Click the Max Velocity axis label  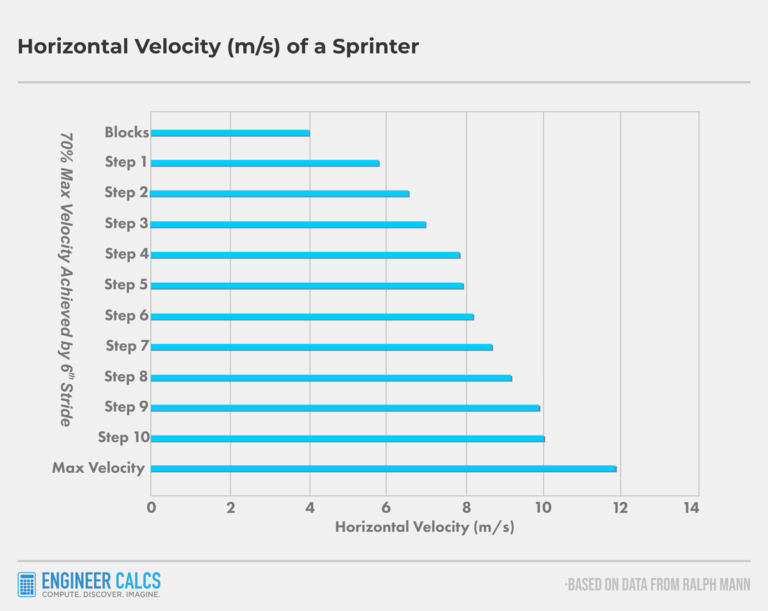click(98, 468)
